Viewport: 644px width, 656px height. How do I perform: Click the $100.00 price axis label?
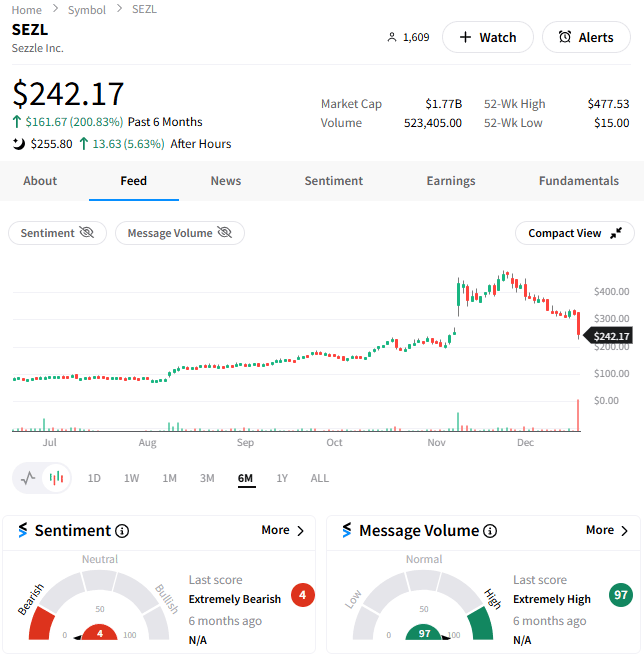tap(611, 373)
